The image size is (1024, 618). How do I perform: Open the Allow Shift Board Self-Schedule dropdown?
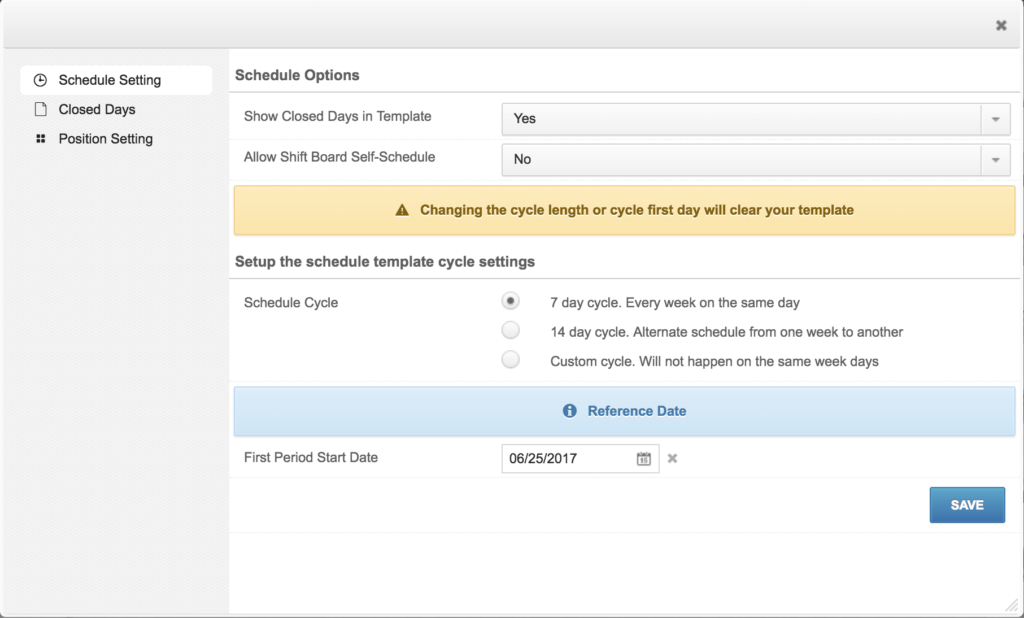pyautogui.click(x=756, y=159)
